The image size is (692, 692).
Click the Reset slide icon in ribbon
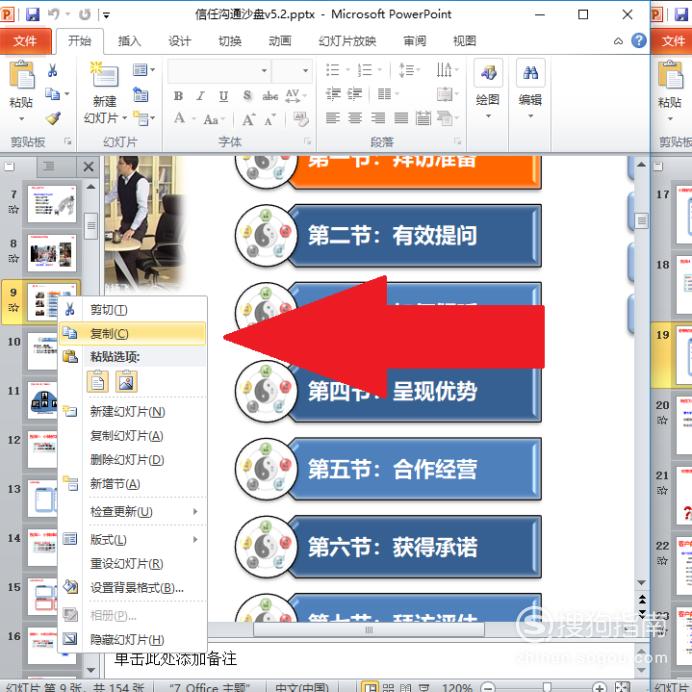pyautogui.click(x=141, y=94)
